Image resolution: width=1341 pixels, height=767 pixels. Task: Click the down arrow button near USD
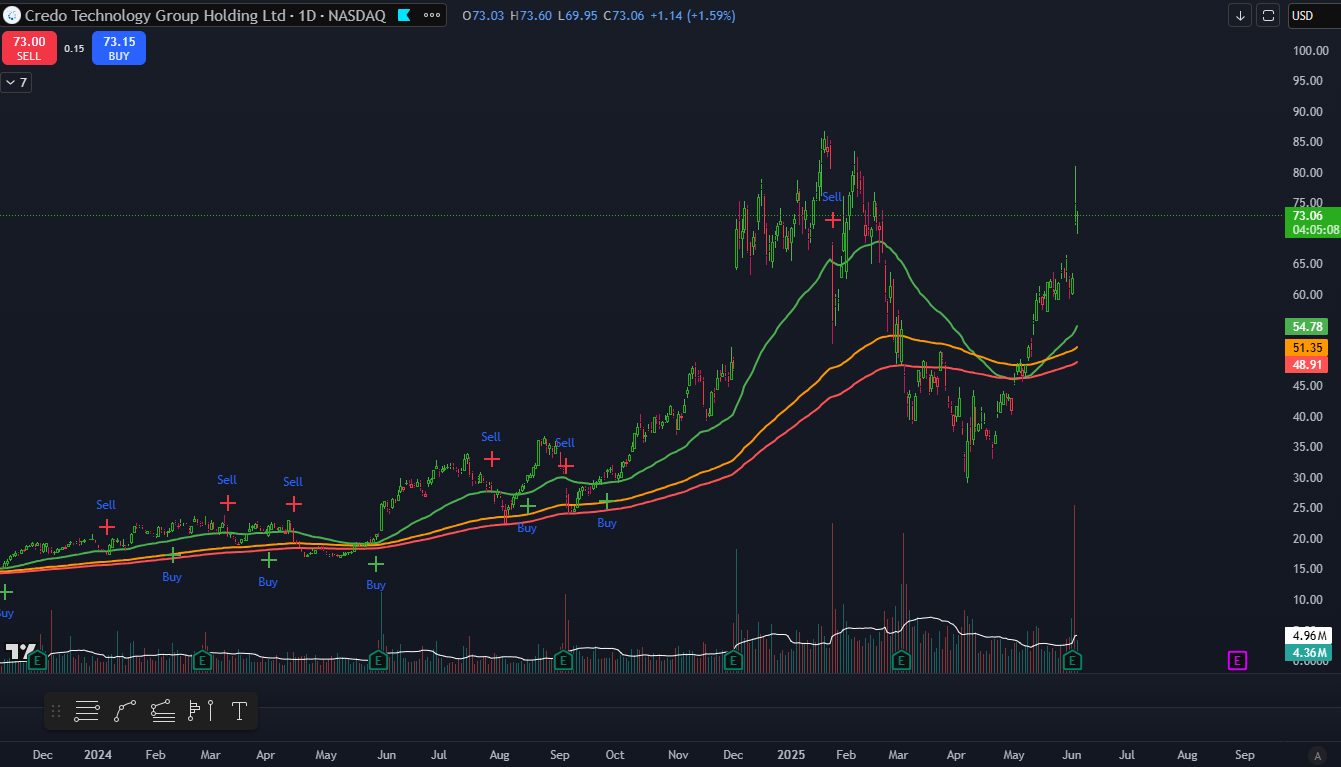[x=1240, y=15]
